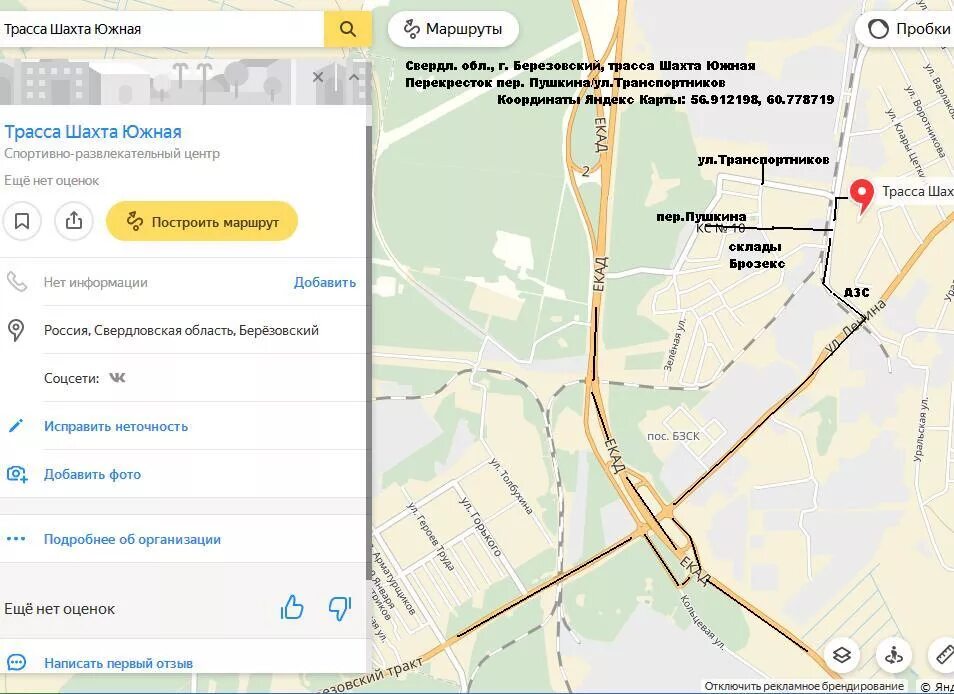Open Исправить неточность link
954x694 pixels.
coord(116,426)
